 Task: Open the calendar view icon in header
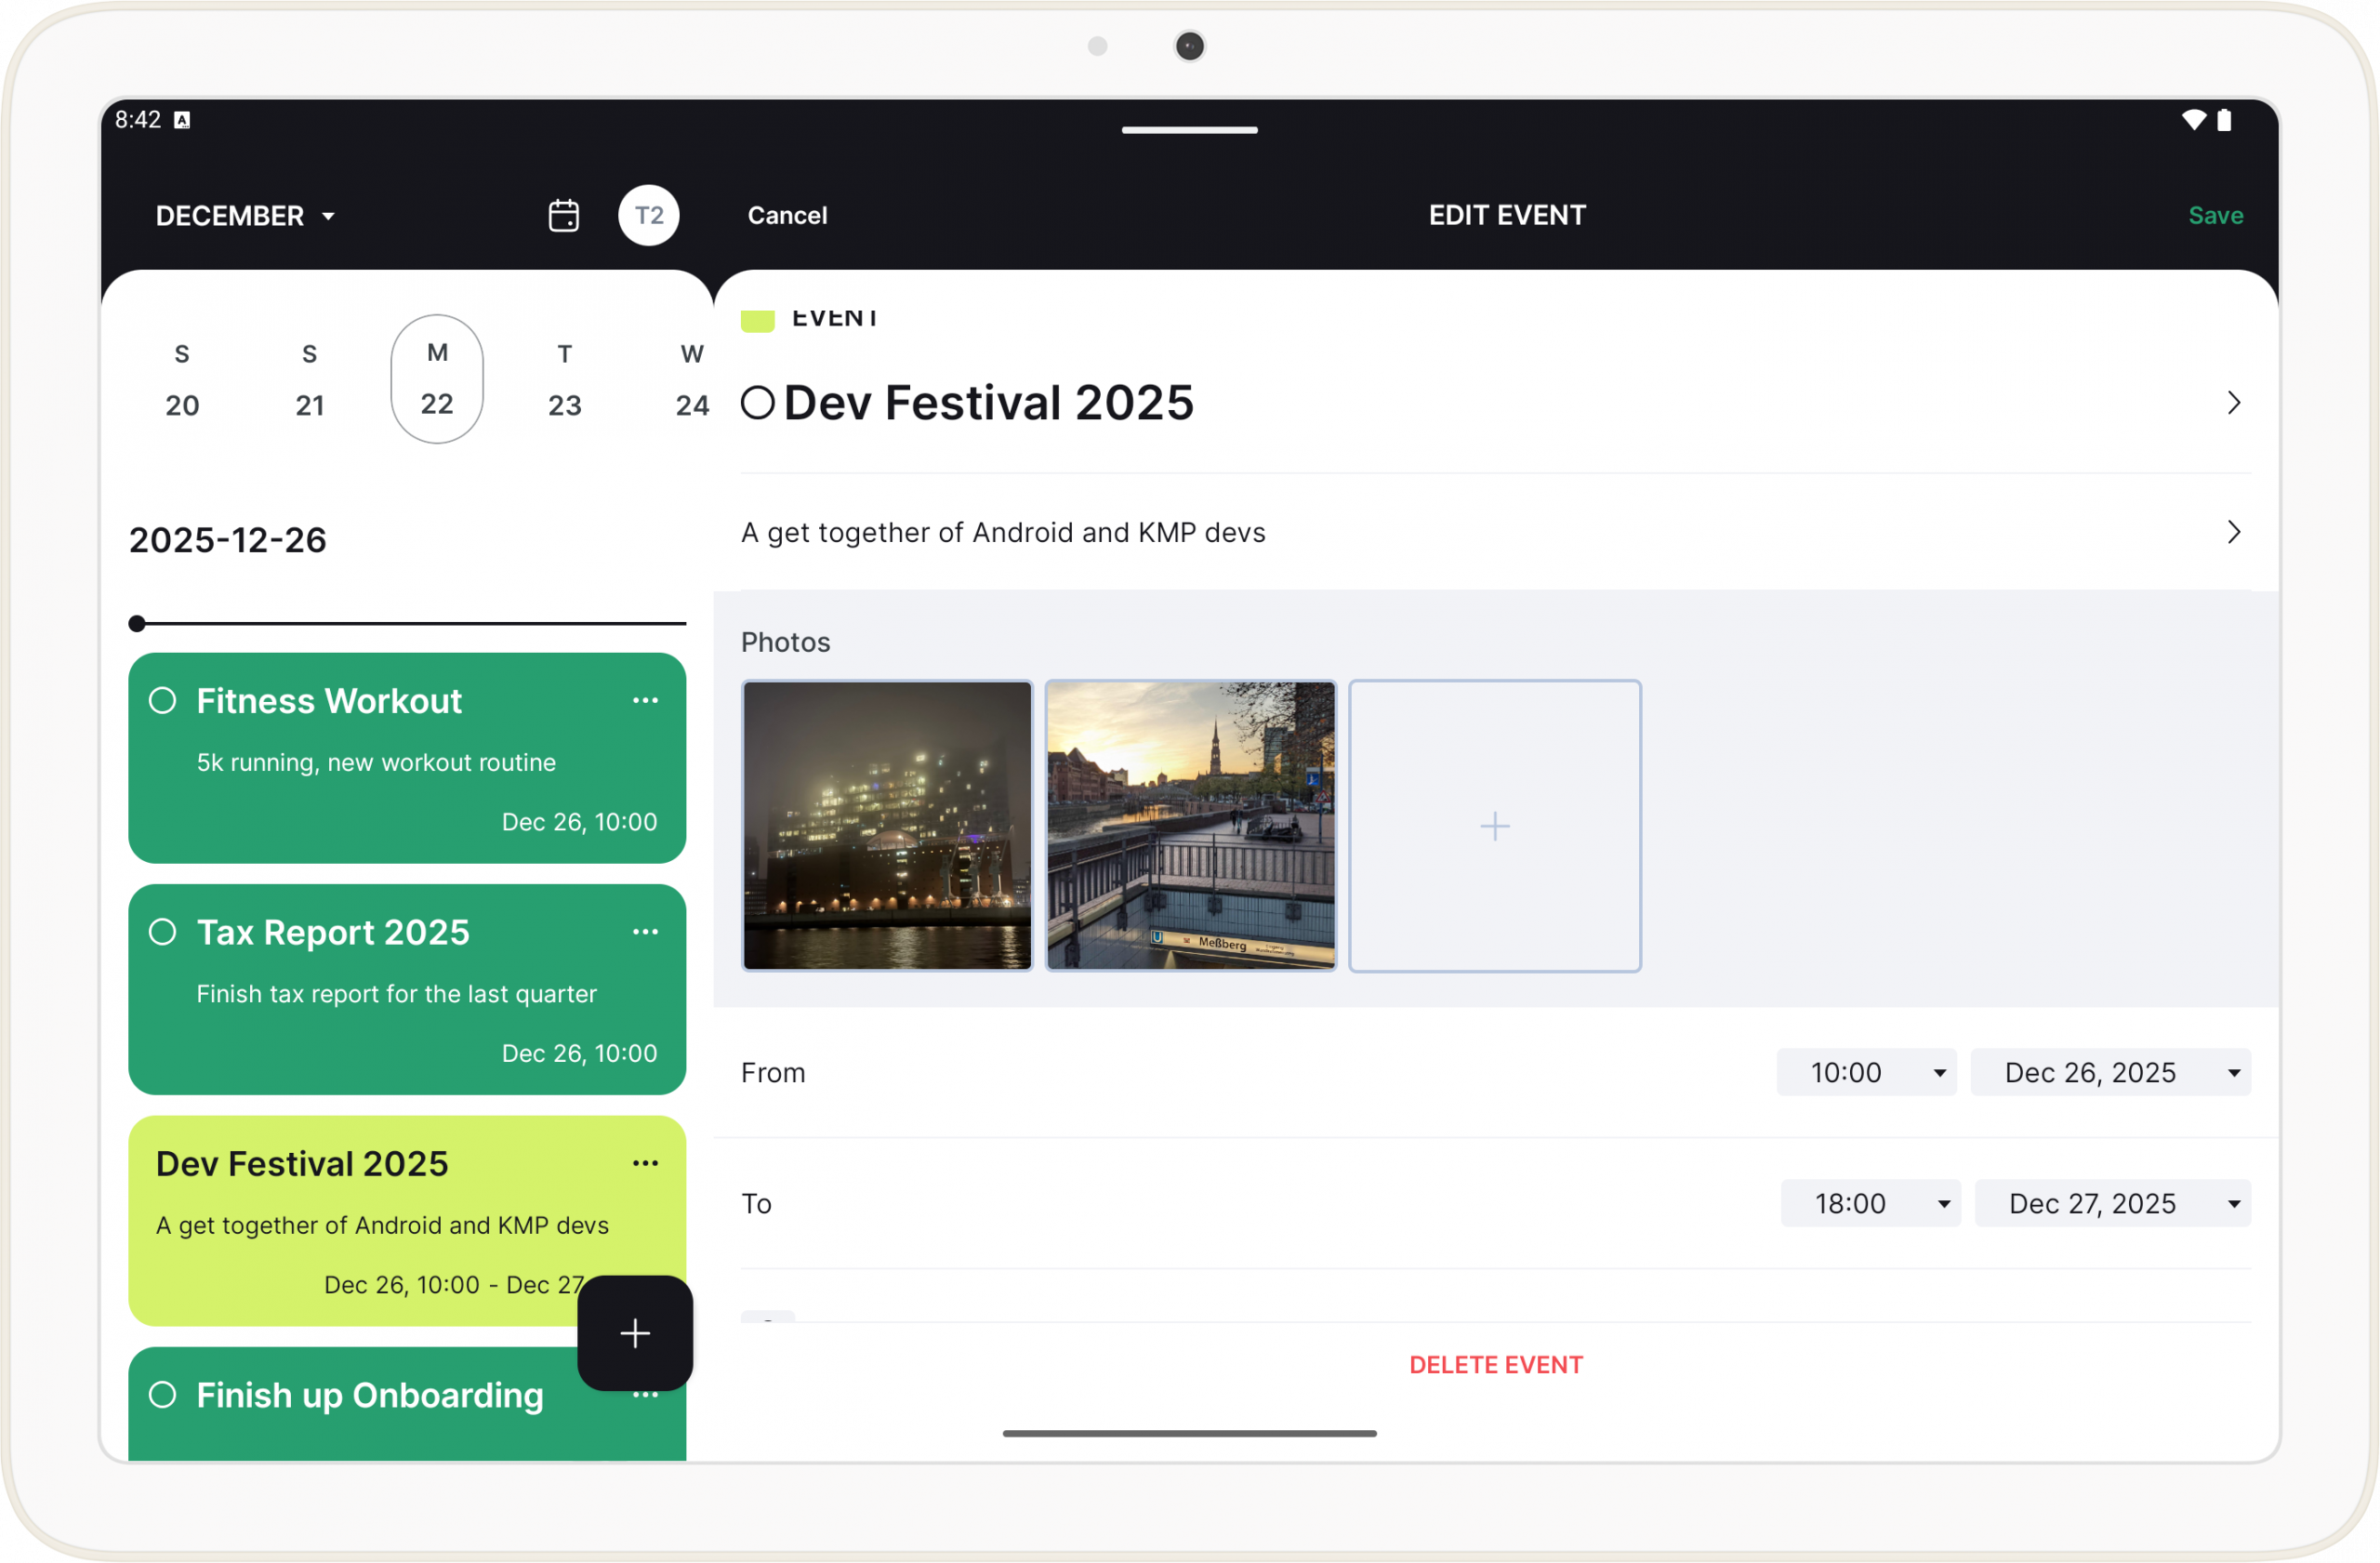[x=563, y=215]
